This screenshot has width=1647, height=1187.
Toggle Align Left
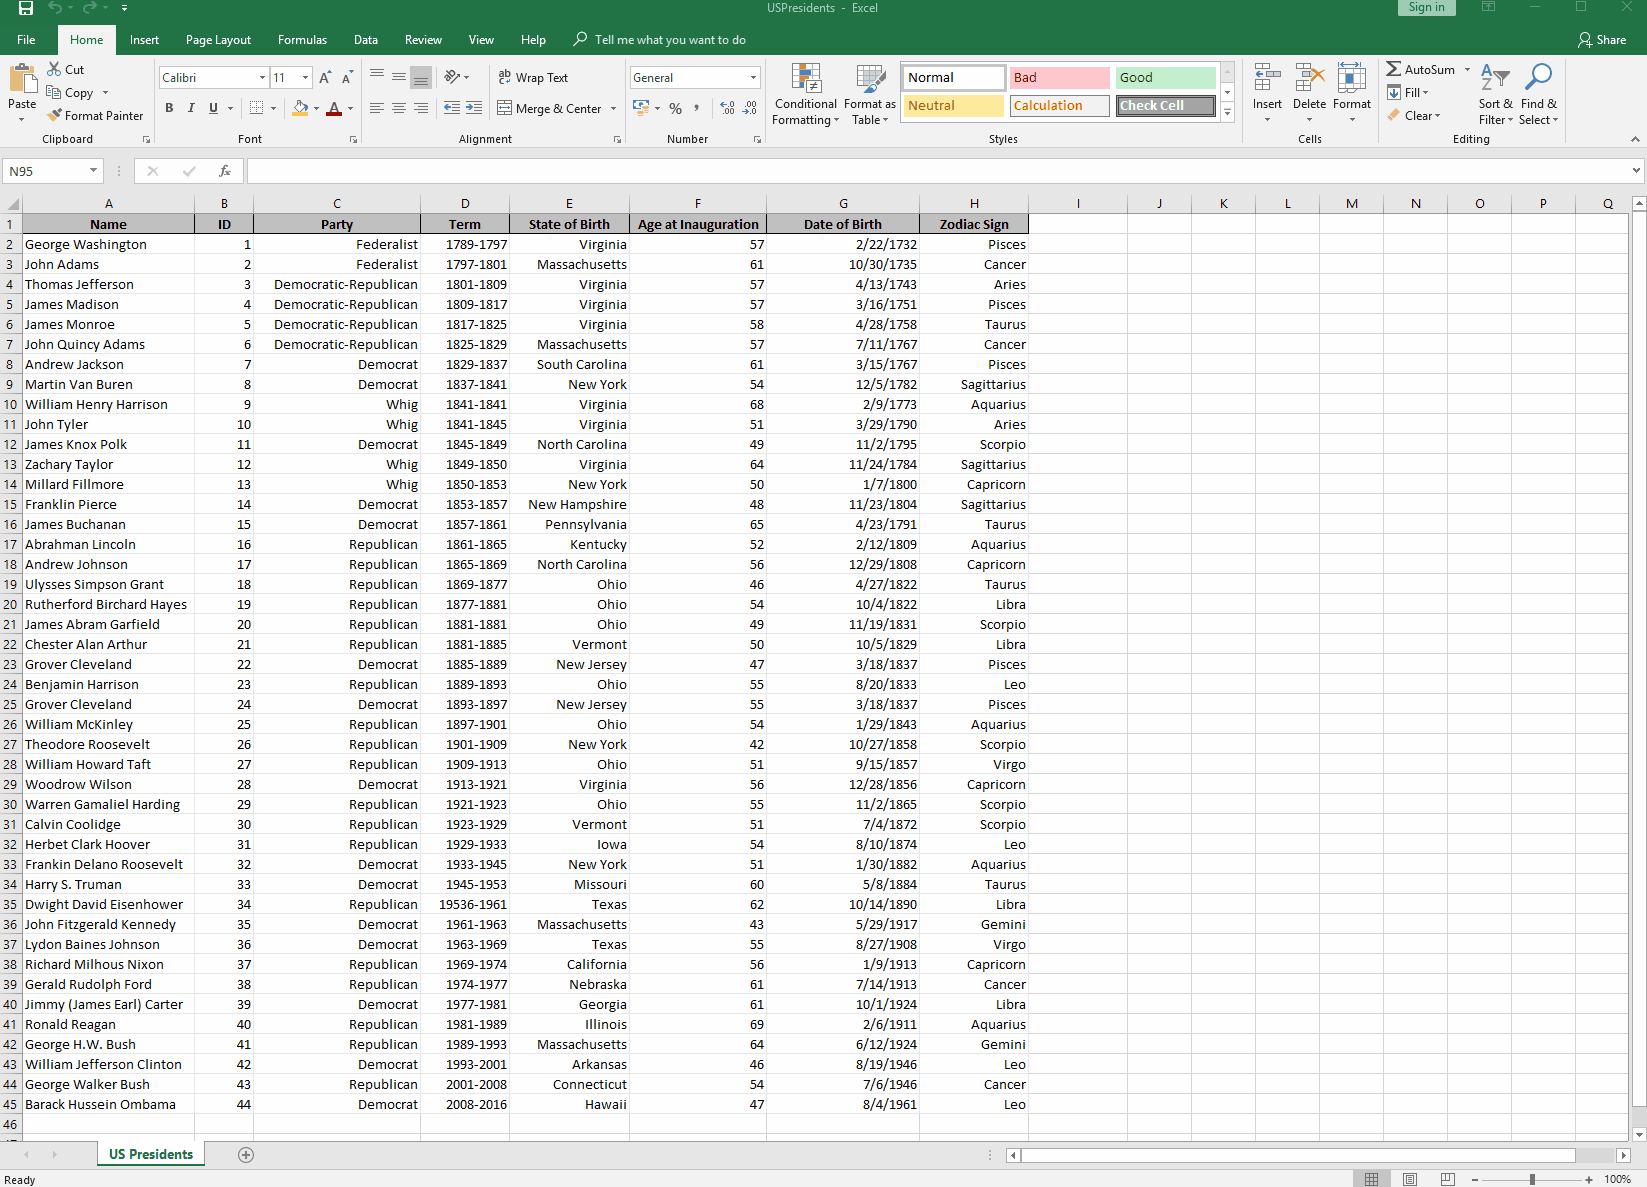(x=376, y=108)
